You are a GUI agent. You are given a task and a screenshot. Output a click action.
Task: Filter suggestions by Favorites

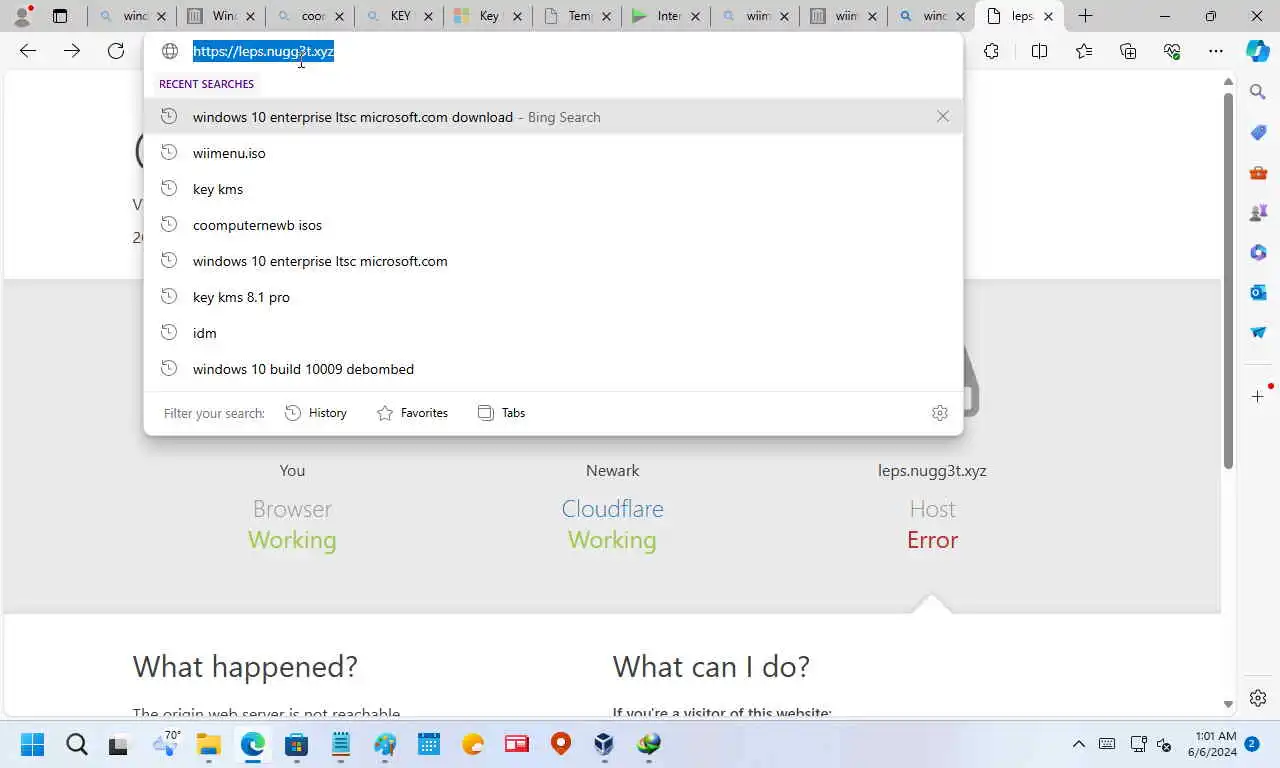pos(412,413)
